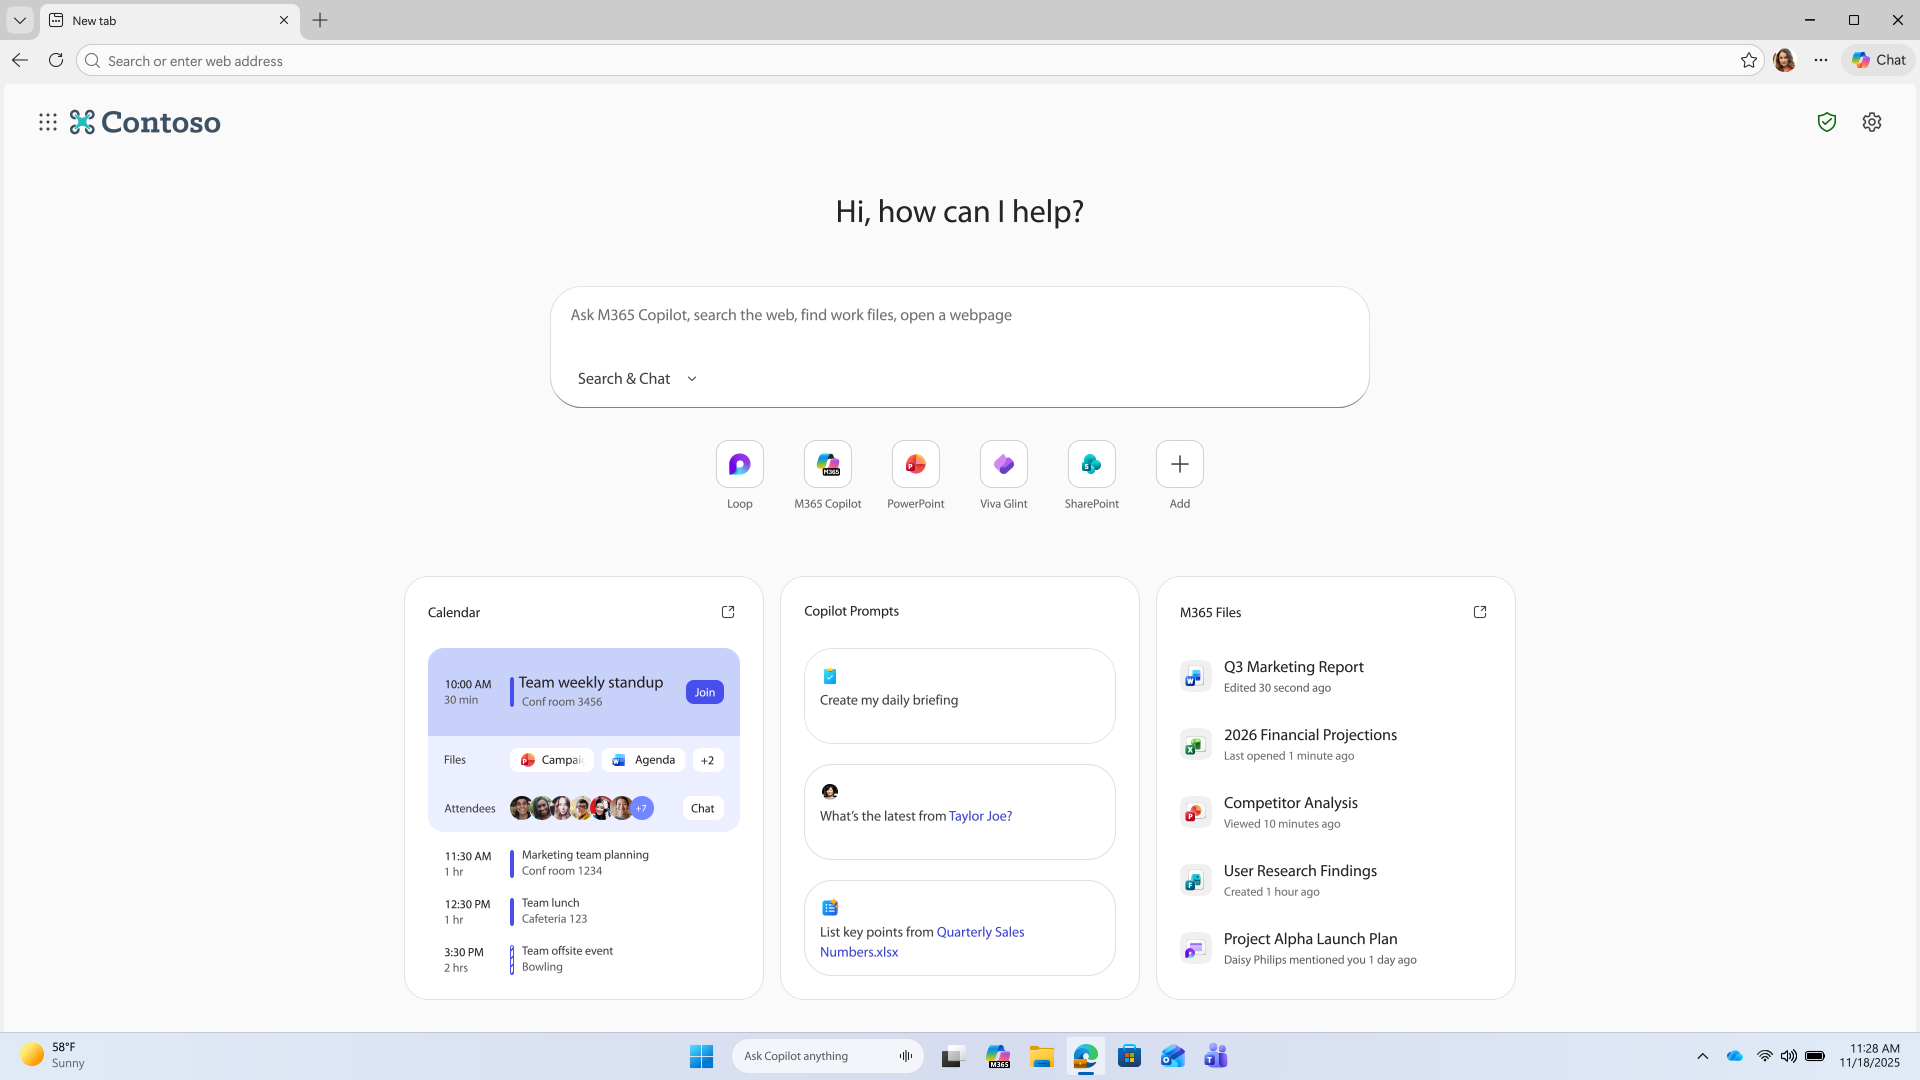The height and width of the screenshot is (1080, 1920).
Task: Open the SharePoint shortcut
Action: point(1091,464)
